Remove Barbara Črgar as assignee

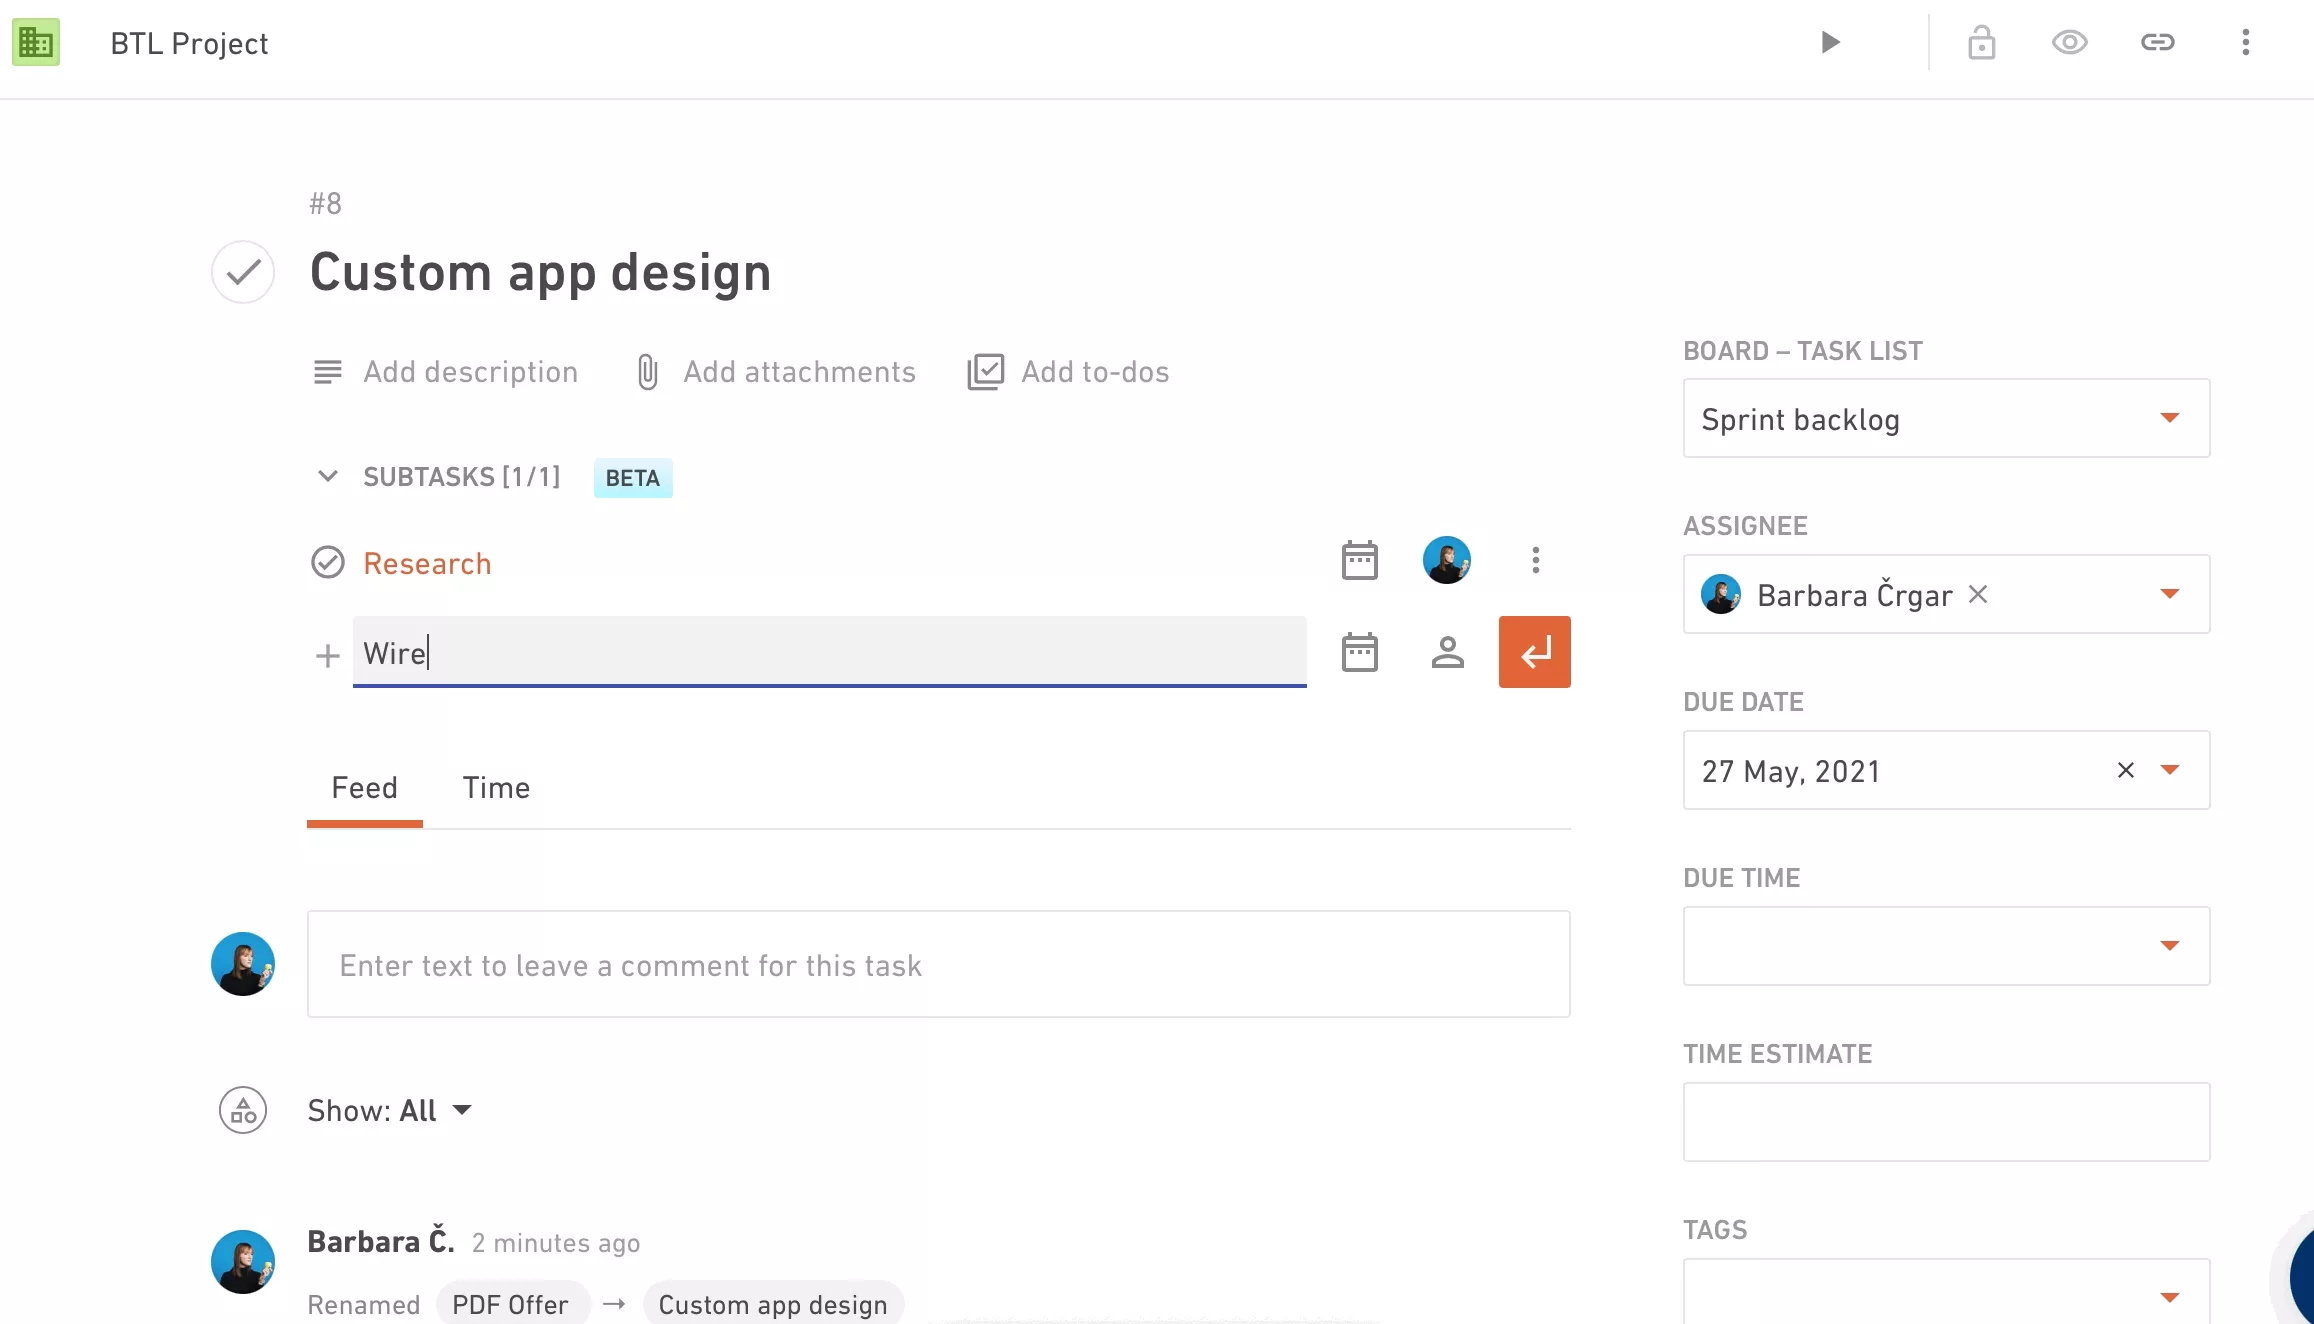1977,594
